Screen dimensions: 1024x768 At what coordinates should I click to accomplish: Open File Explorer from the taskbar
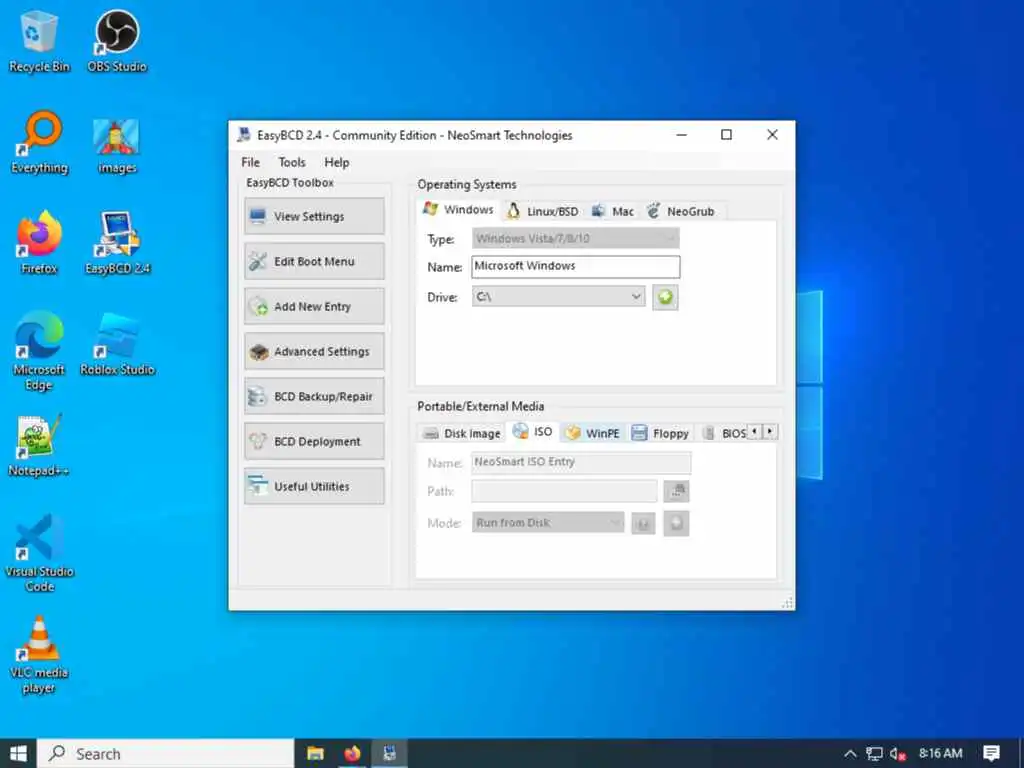[x=315, y=754]
